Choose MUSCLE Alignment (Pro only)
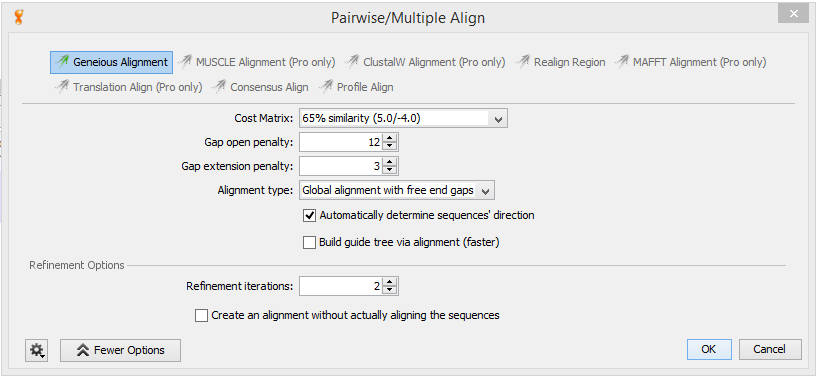Screen dimensions: 816x376 click(256, 62)
